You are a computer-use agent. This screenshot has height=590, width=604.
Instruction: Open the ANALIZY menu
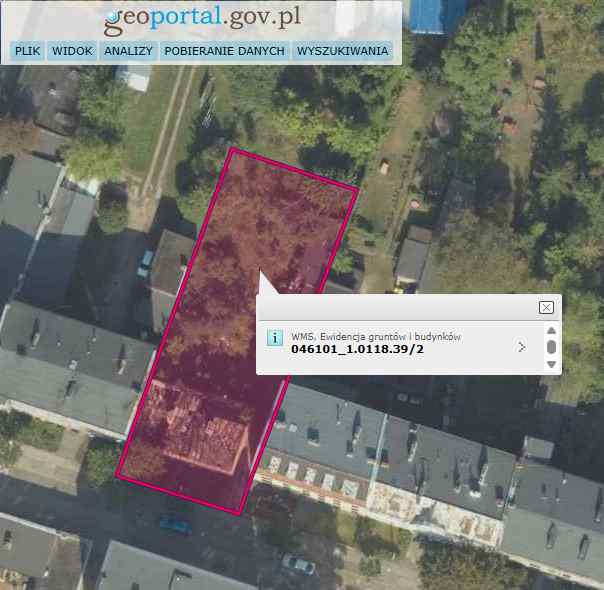(128, 51)
